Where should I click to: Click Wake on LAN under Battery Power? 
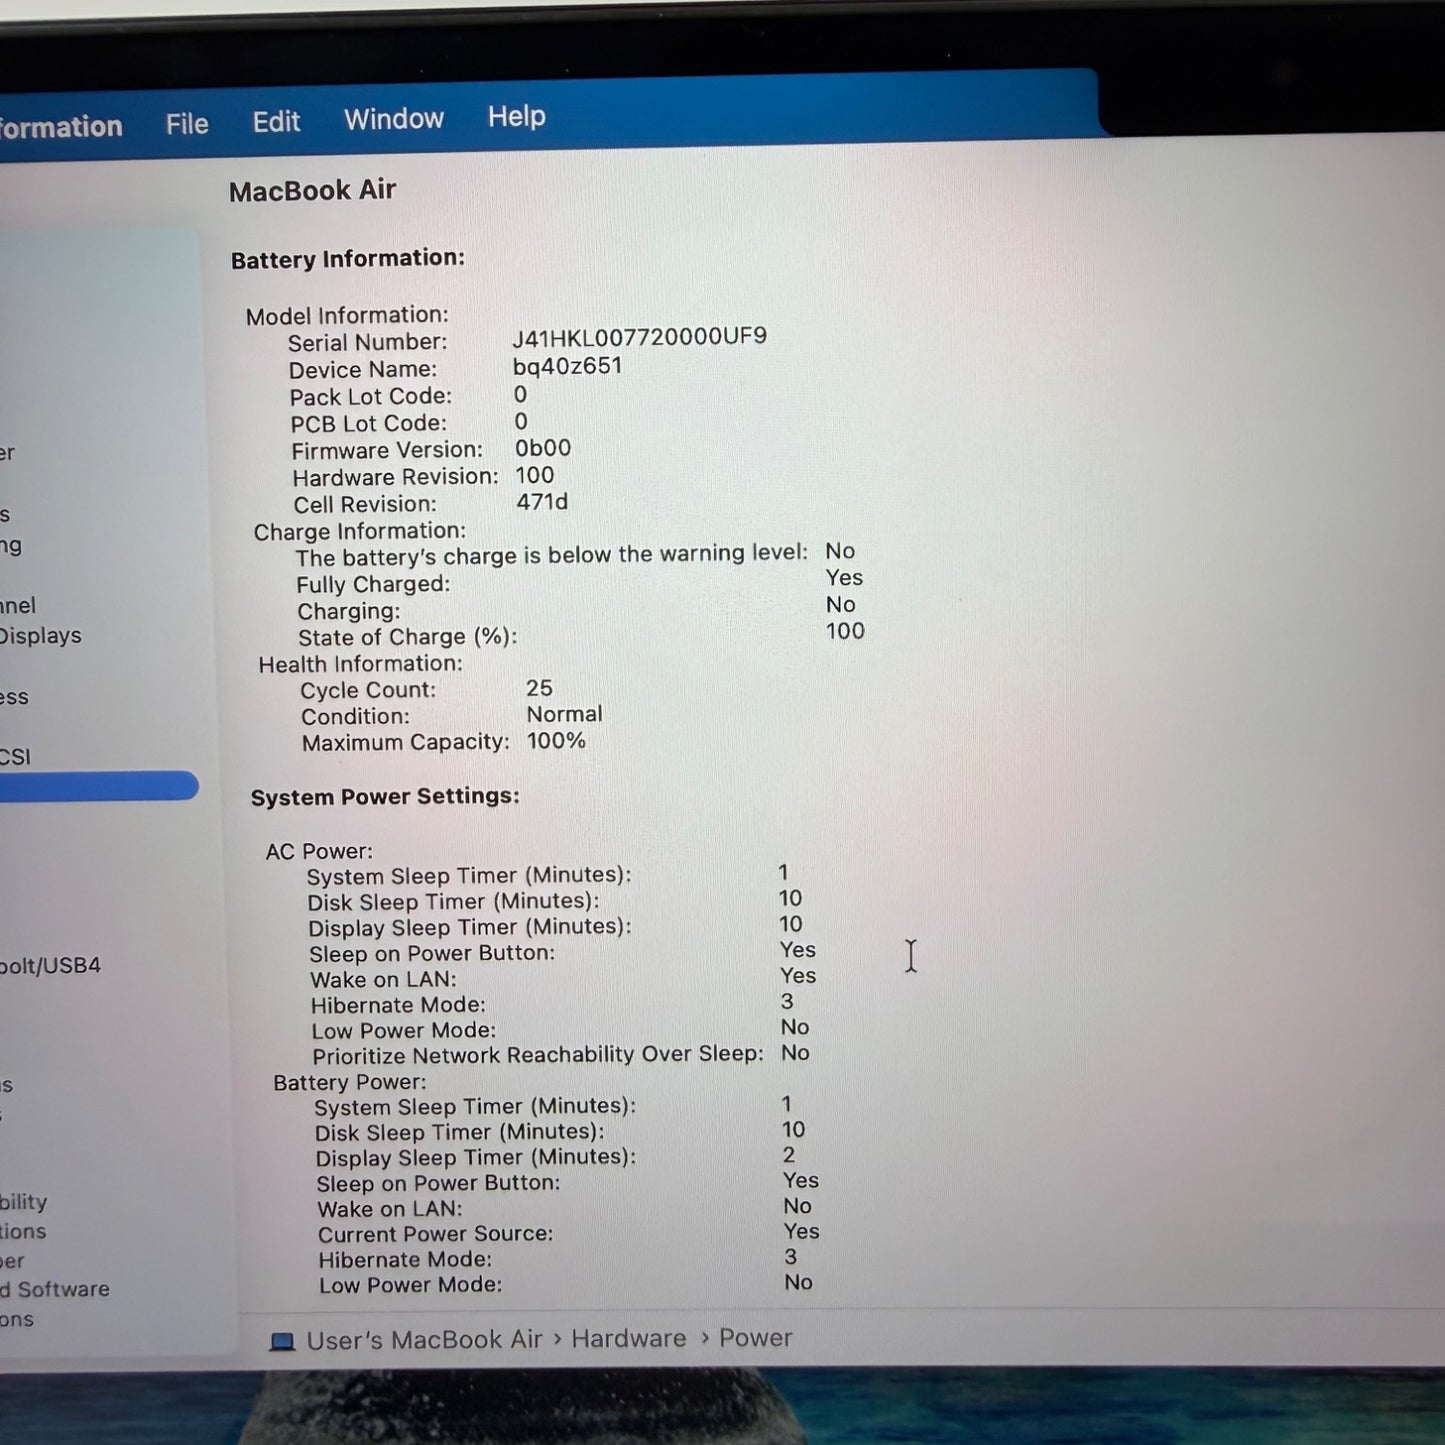[x=390, y=1210]
